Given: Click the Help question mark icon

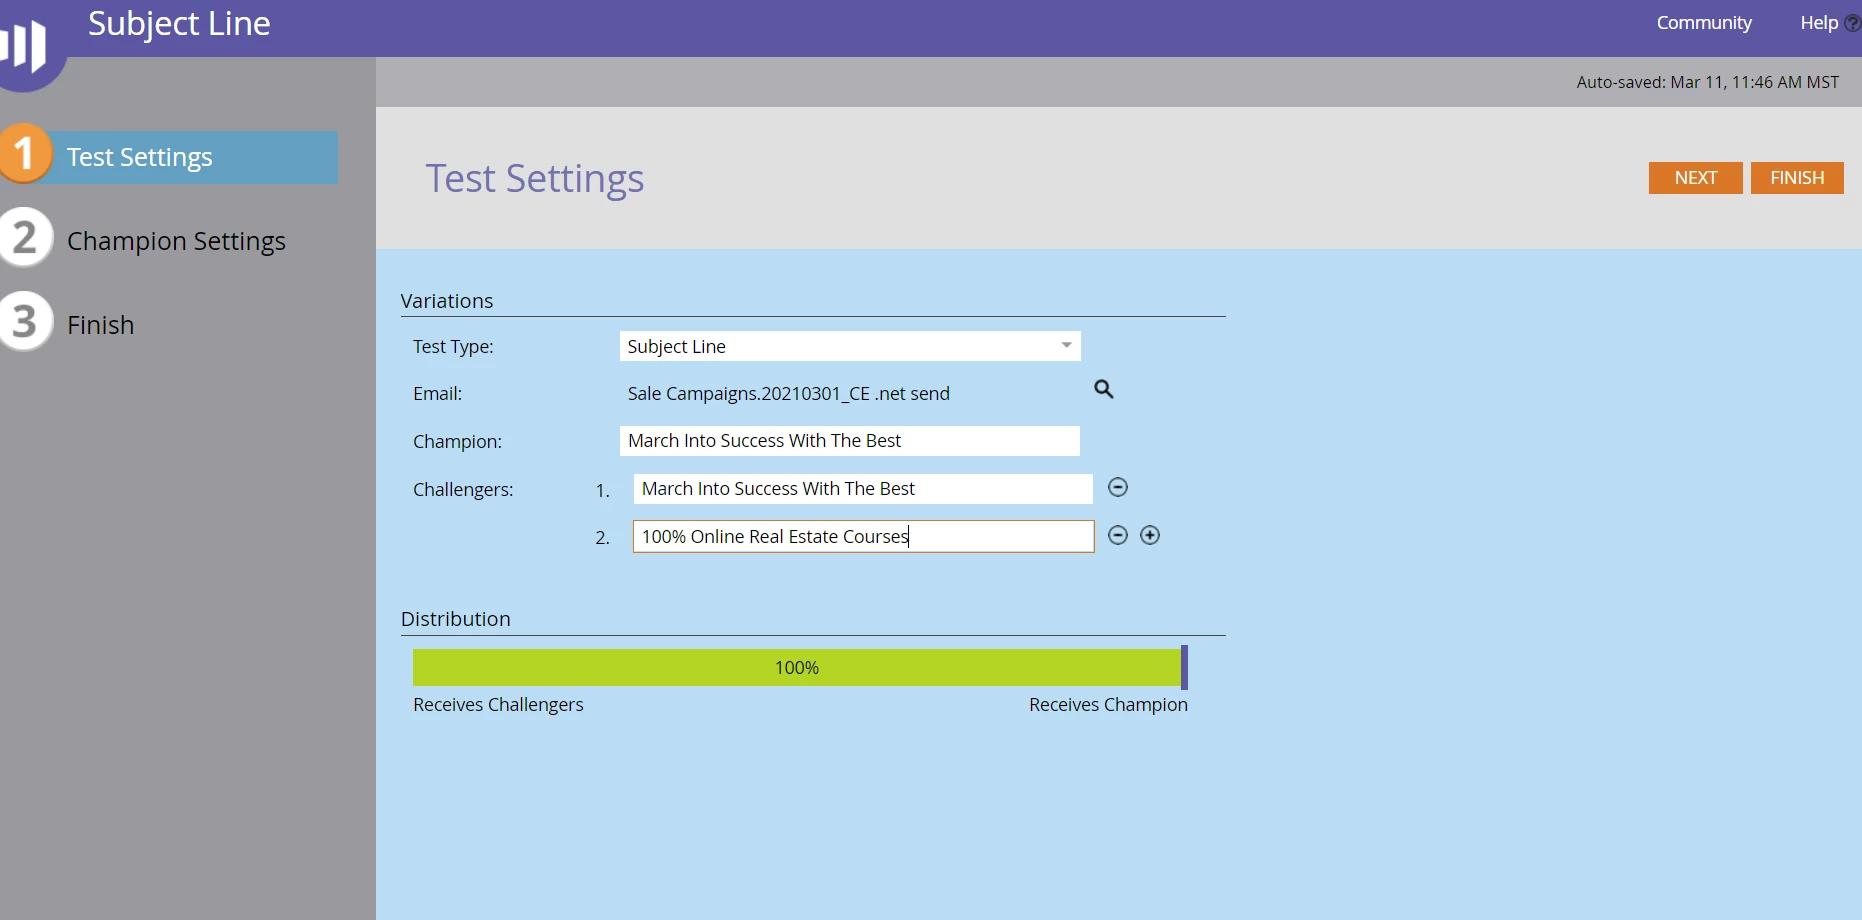Looking at the screenshot, I should (1853, 23).
